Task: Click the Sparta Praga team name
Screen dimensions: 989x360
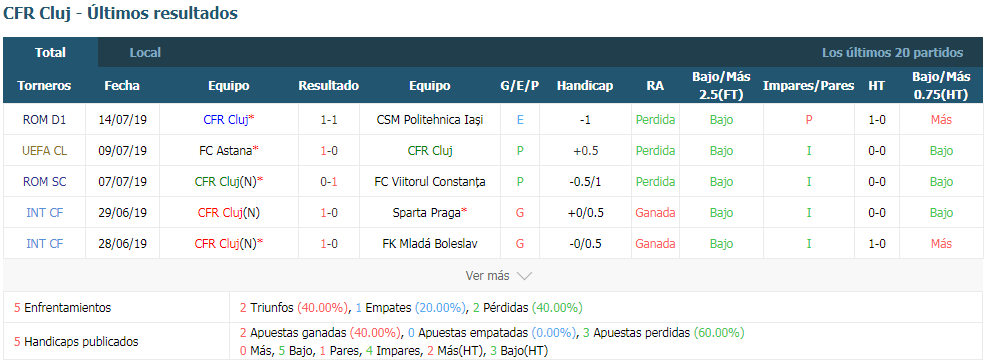Action: pyautogui.click(x=426, y=212)
